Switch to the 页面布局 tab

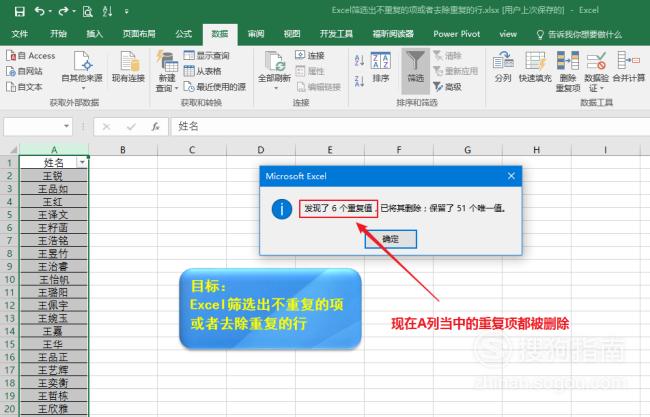pyautogui.click(x=139, y=34)
